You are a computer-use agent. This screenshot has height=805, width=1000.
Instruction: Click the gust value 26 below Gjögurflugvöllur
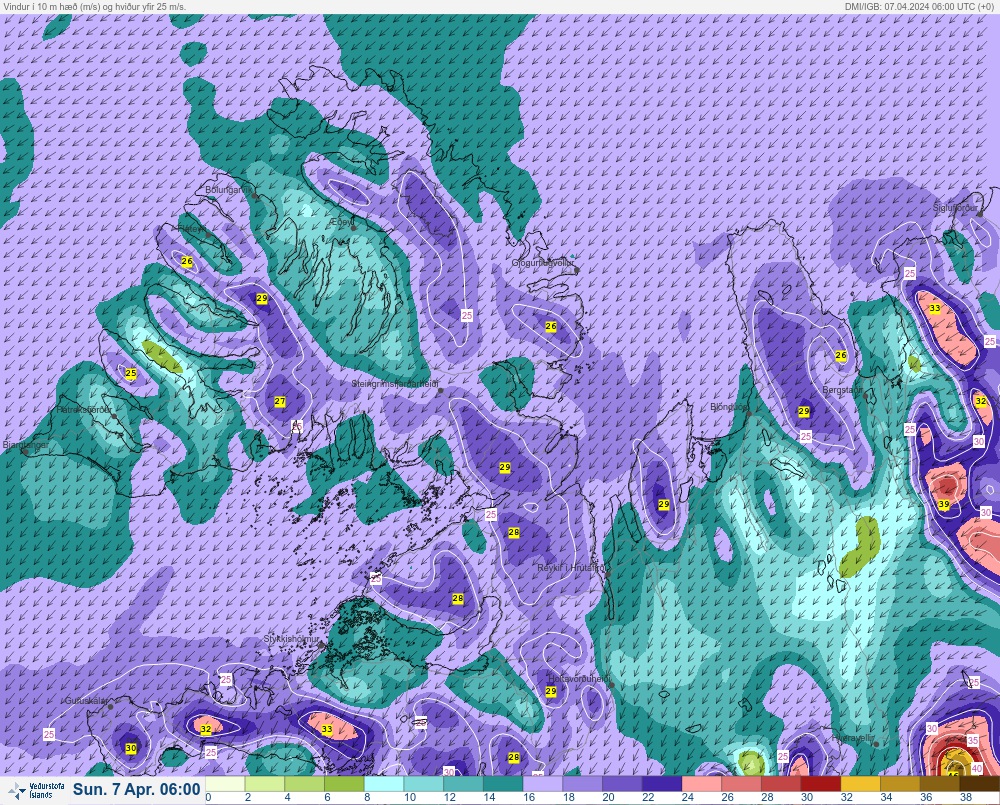[x=551, y=326]
